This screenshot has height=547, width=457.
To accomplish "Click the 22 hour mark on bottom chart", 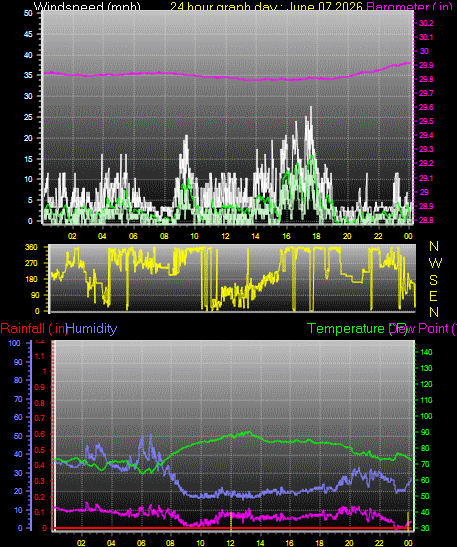I will tap(379, 543).
